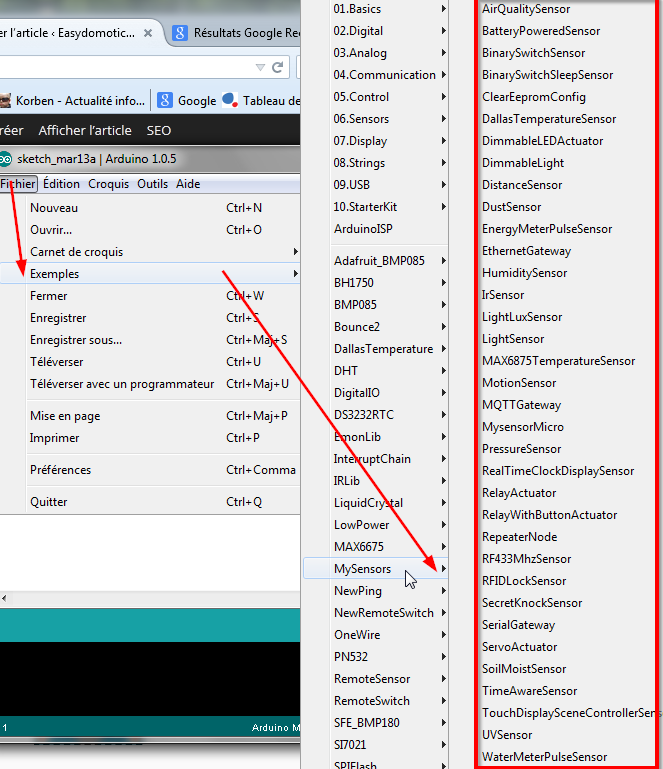663x769 pixels.
Task: Open the RelayActuator example
Action: coord(519,492)
